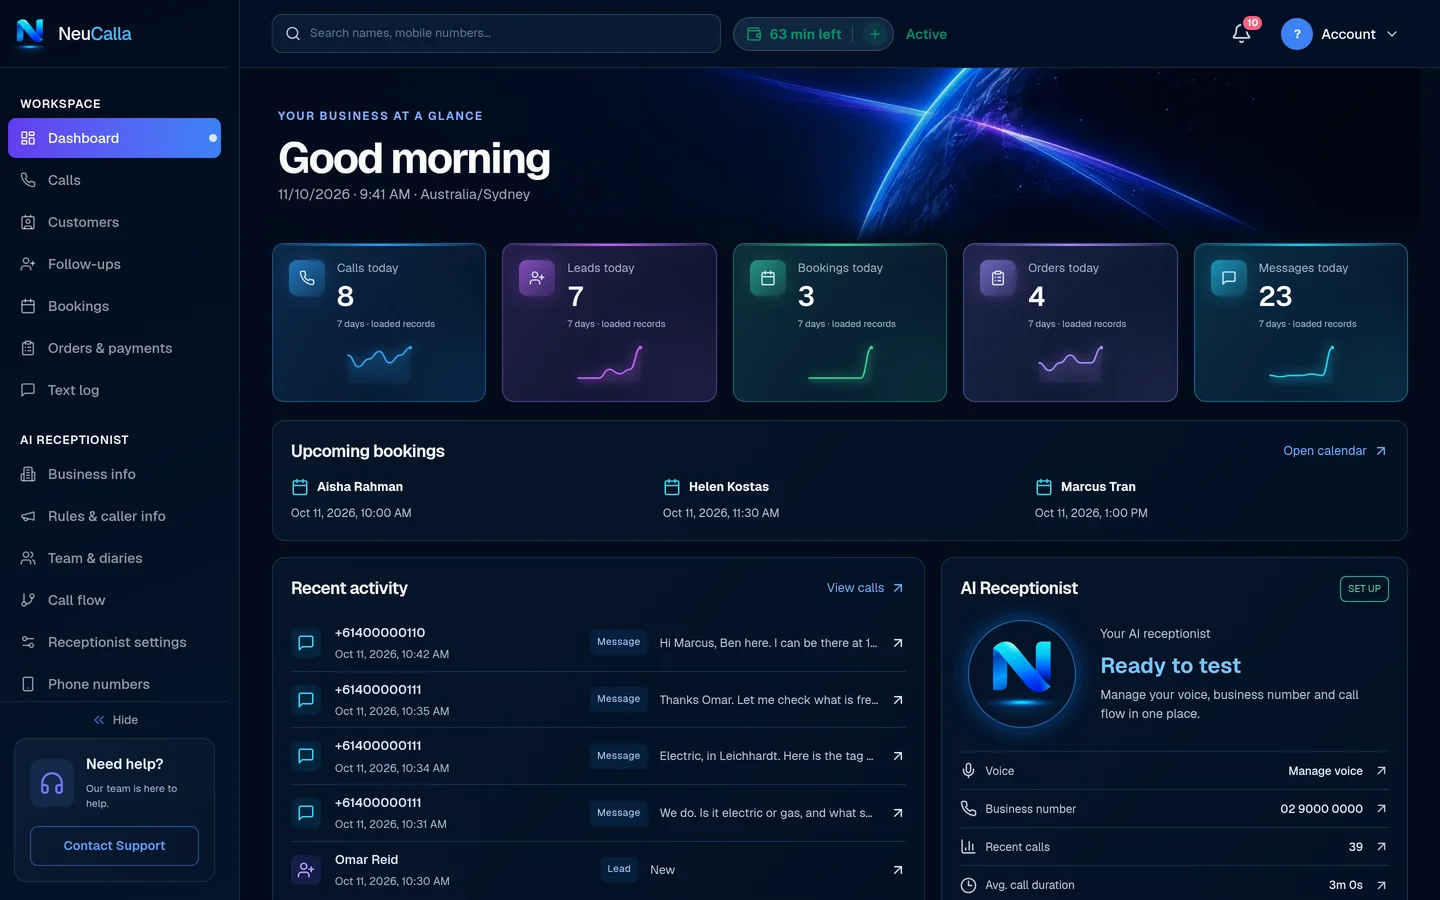Click the NeuCalla logo
Screen dimensions: 1440x900
coord(74,33)
